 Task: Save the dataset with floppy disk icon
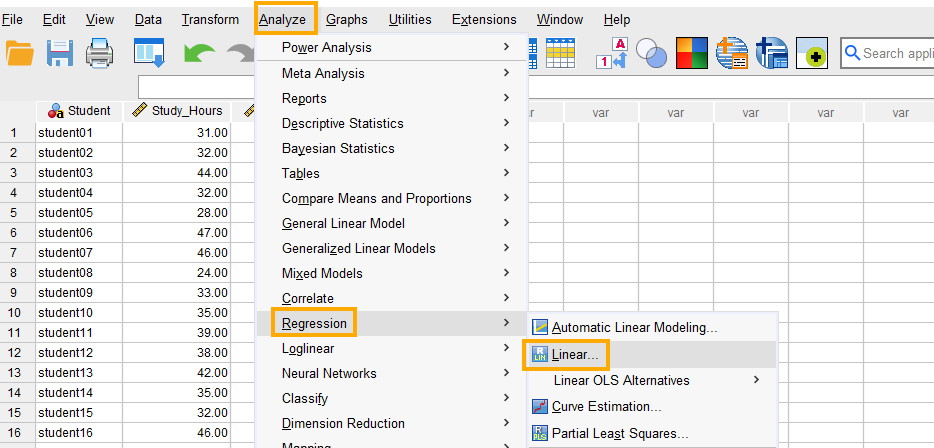pos(60,53)
